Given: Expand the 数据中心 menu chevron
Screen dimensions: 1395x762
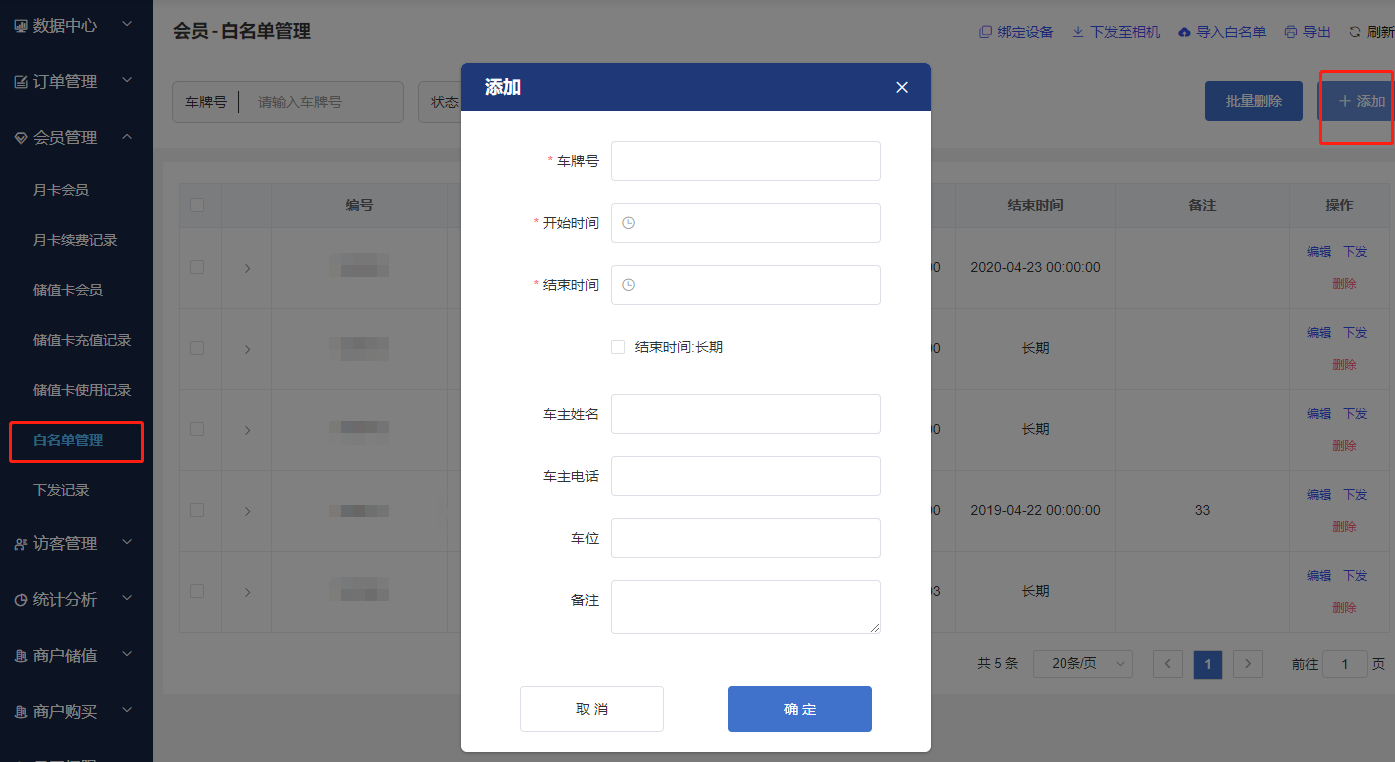Looking at the screenshot, I should tap(127, 24).
